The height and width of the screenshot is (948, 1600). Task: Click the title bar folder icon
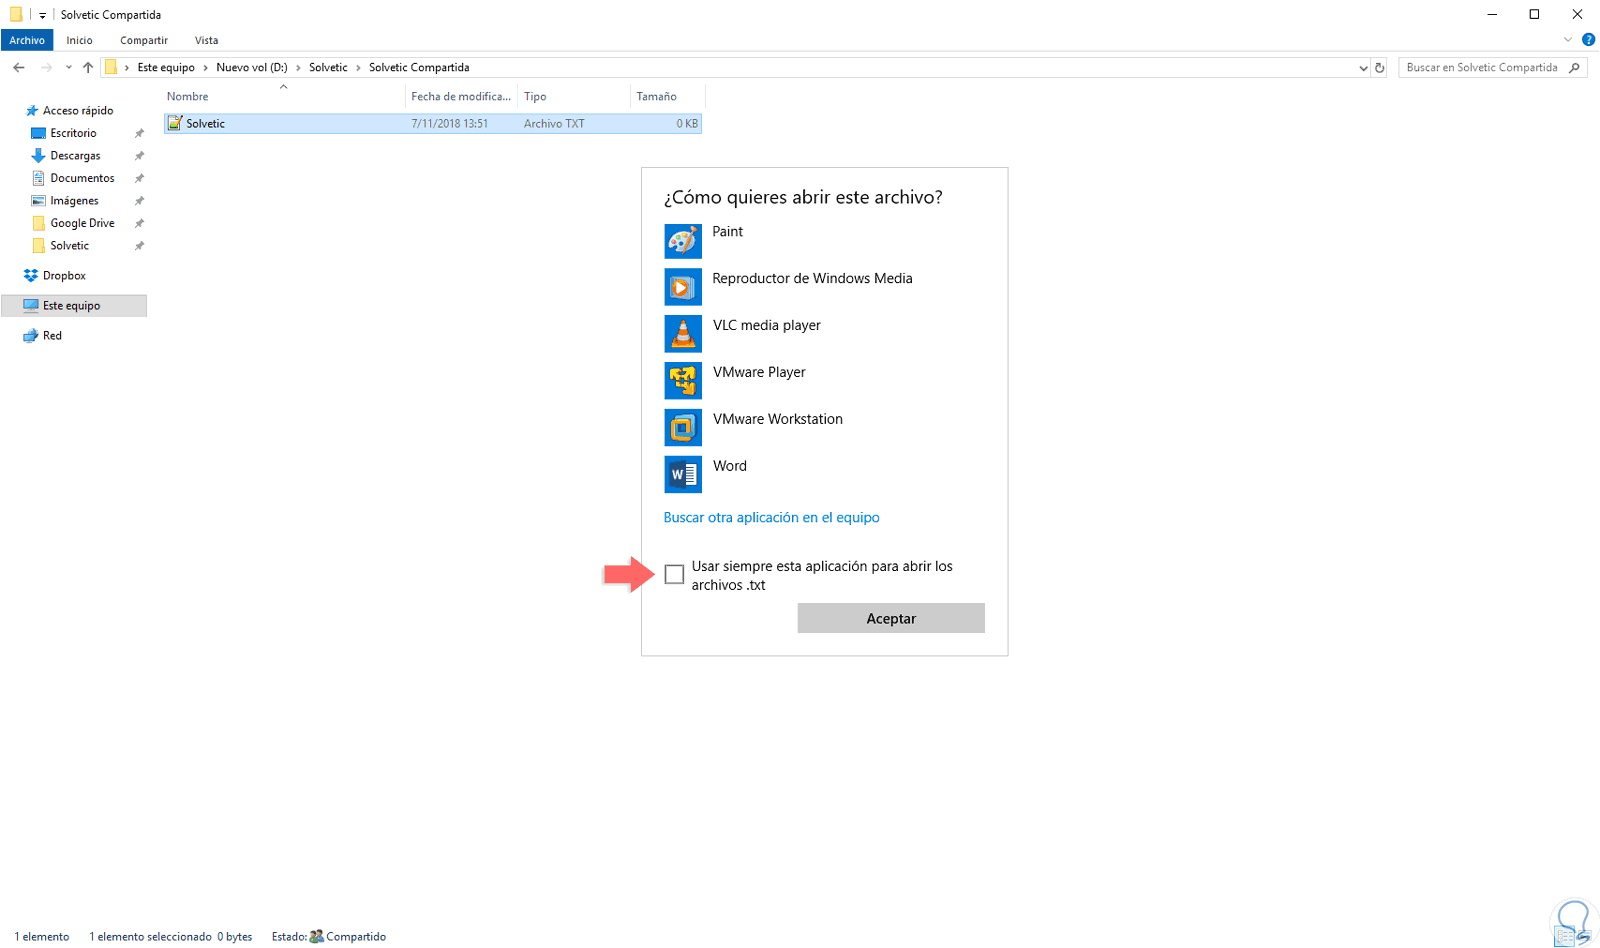pos(15,14)
